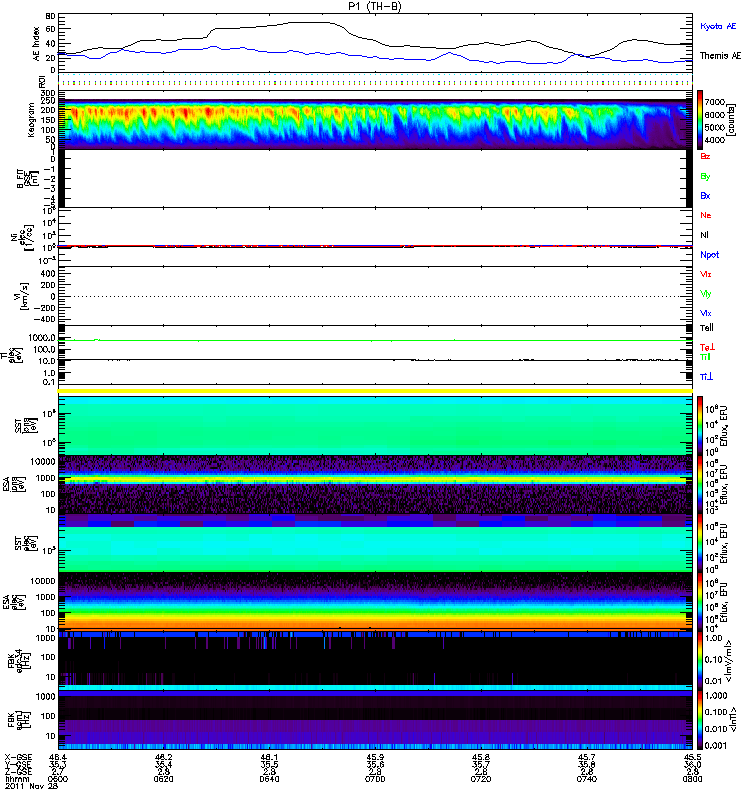Select the blue Npot legend label
The image size is (750, 800).
[x=710, y=255]
